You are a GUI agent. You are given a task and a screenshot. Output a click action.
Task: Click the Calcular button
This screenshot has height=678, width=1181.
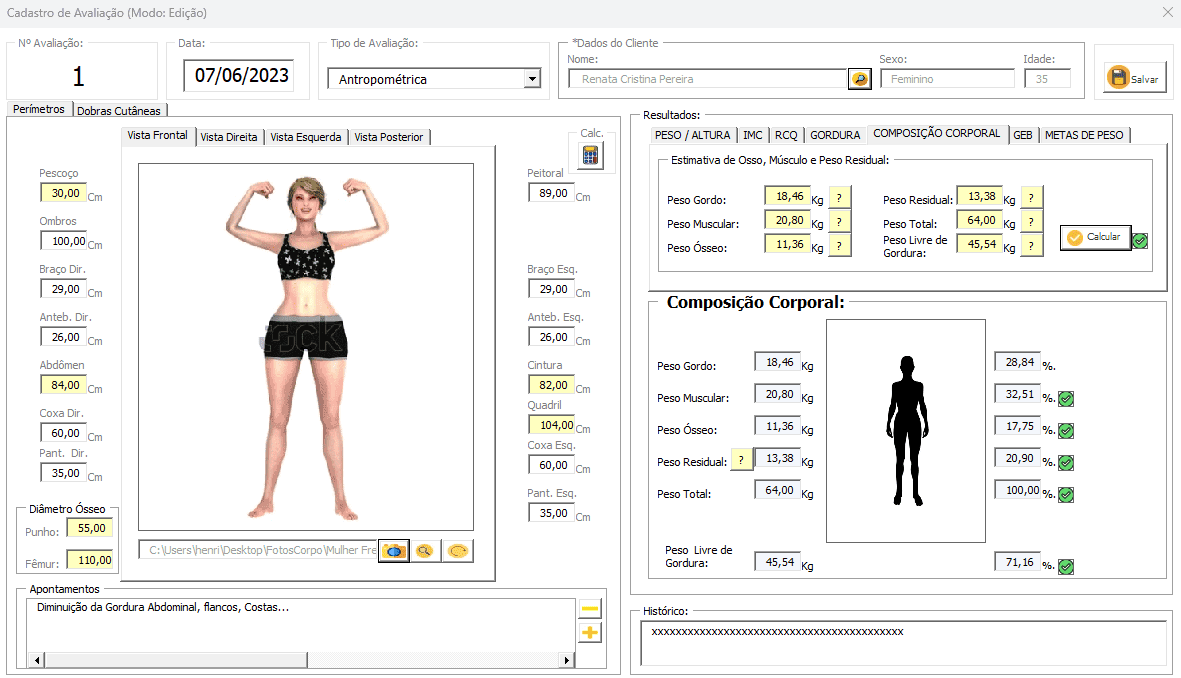(1095, 238)
